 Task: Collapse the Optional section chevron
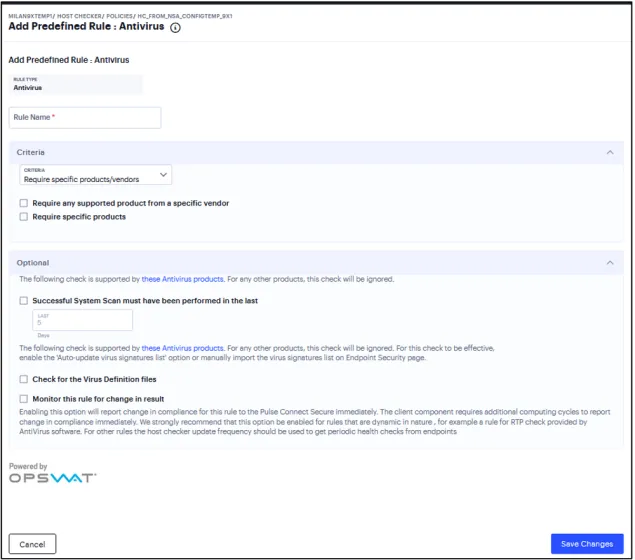(609, 263)
